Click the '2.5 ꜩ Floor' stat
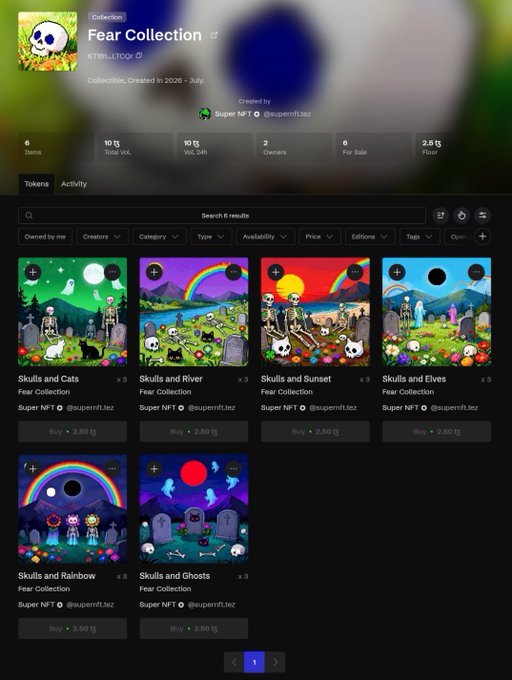Screen dimensions: 512x680 (454, 147)
